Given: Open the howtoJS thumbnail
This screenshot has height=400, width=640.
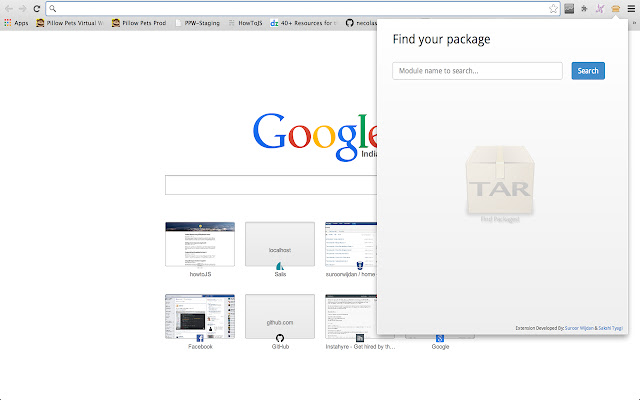Looking at the screenshot, I should pyautogui.click(x=200, y=244).
